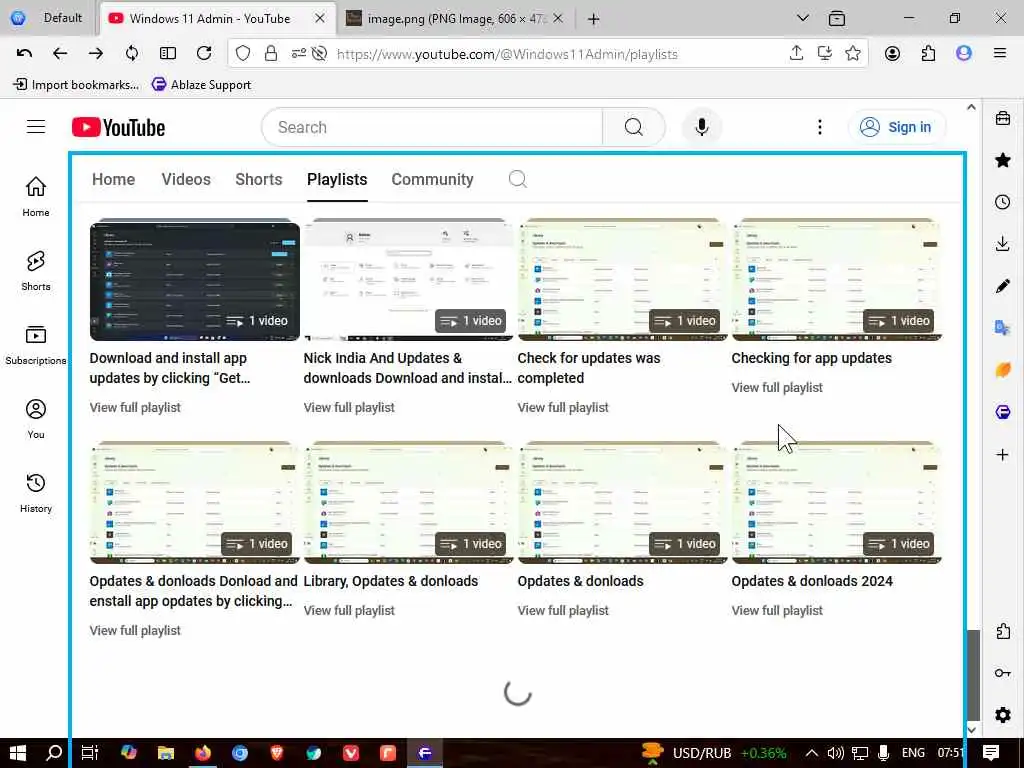Open the share icon in address bar
Viewport: 1024px width, 768px height.
796,54
